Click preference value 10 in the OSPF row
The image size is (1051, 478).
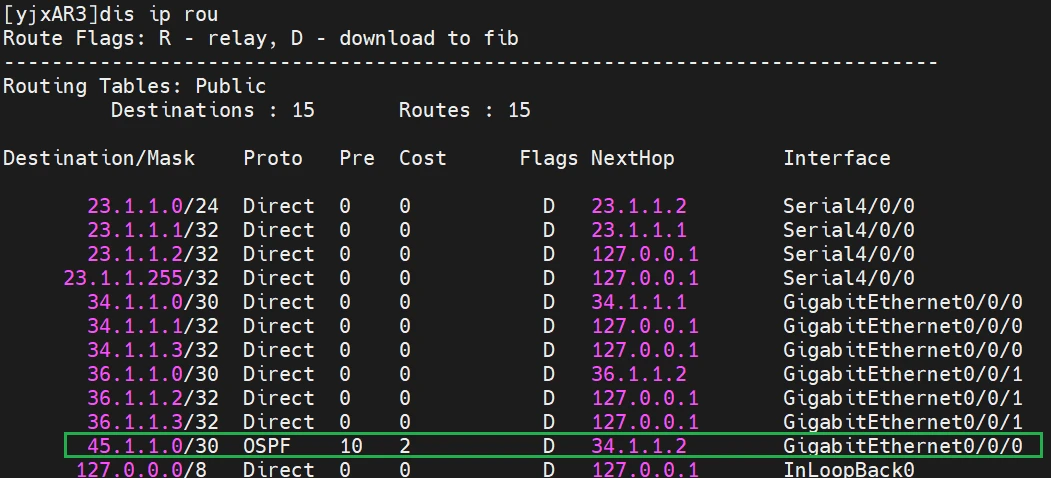[351, 445]
